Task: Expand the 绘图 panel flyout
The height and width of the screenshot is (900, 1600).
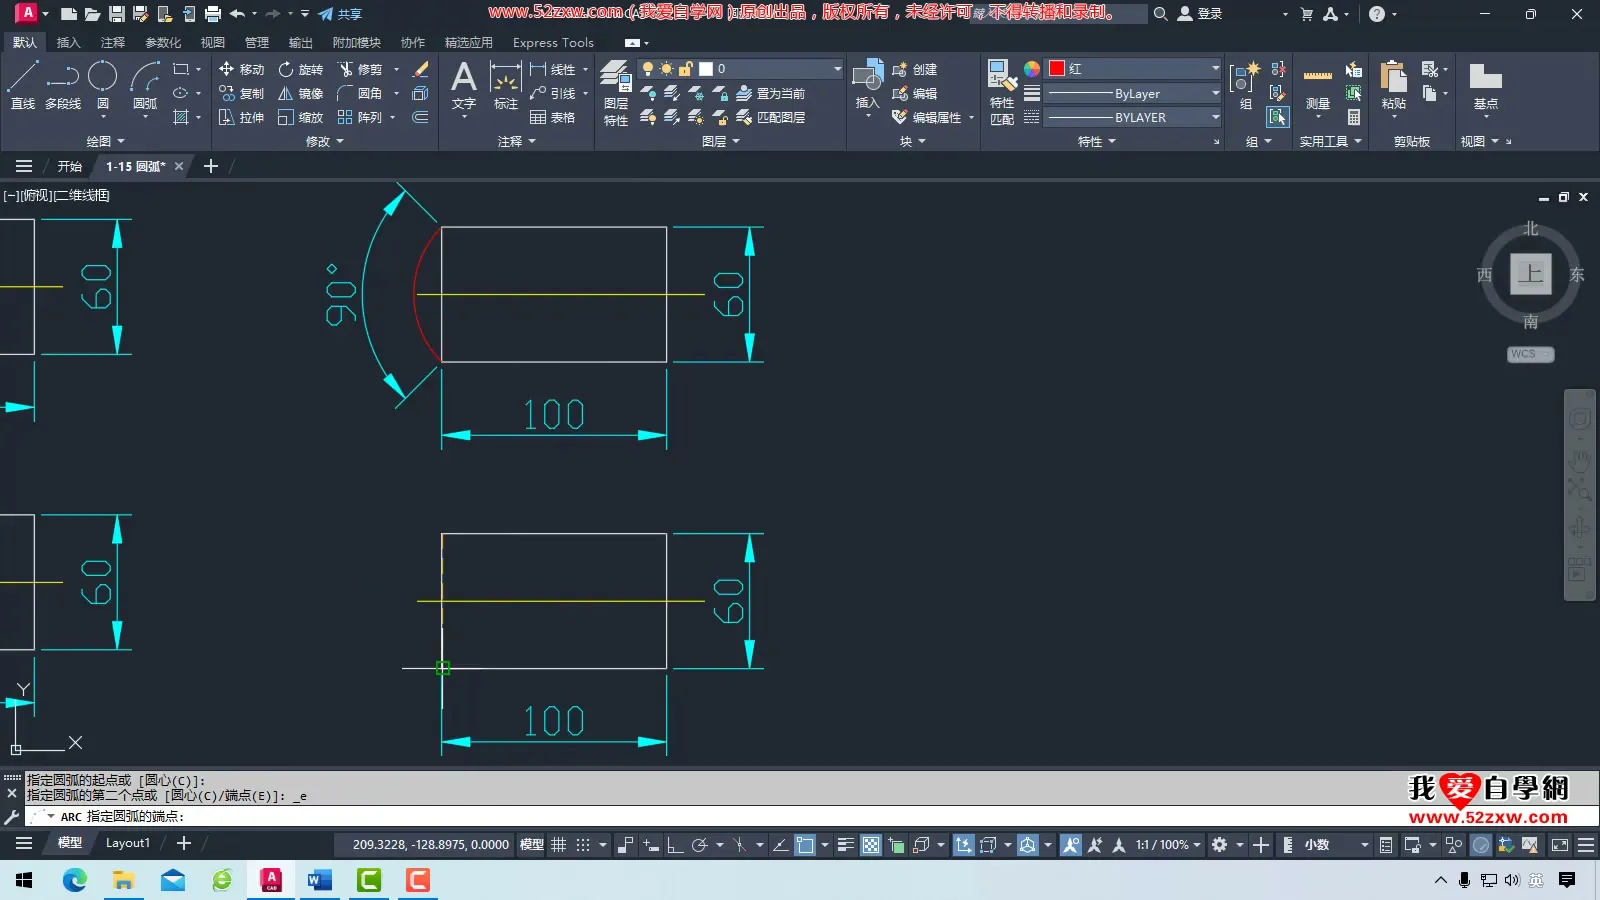Action: point(105,141)
